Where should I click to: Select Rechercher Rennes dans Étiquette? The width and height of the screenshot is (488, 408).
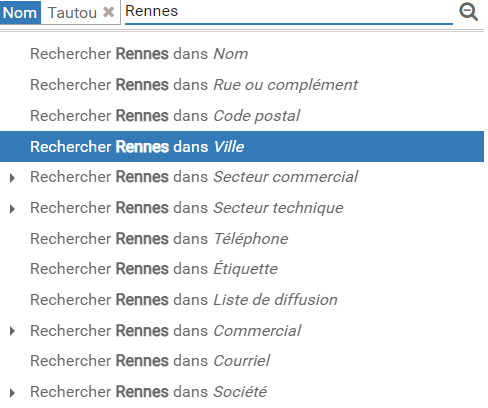coord(242,269)
